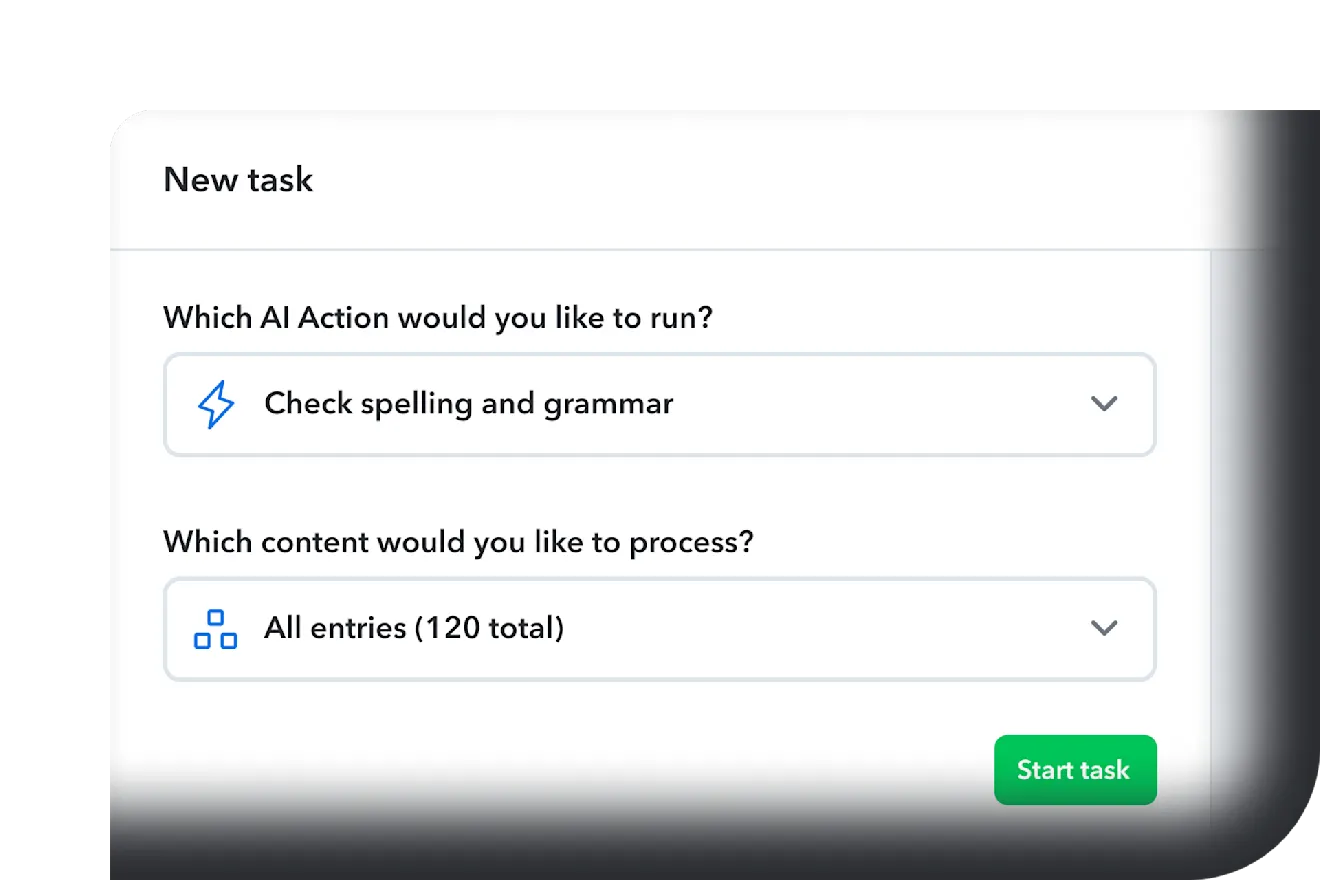Screen dimensions: 1320x880
Task: Select the "Check spelling and grammar" text
Action: pos(468,404)
